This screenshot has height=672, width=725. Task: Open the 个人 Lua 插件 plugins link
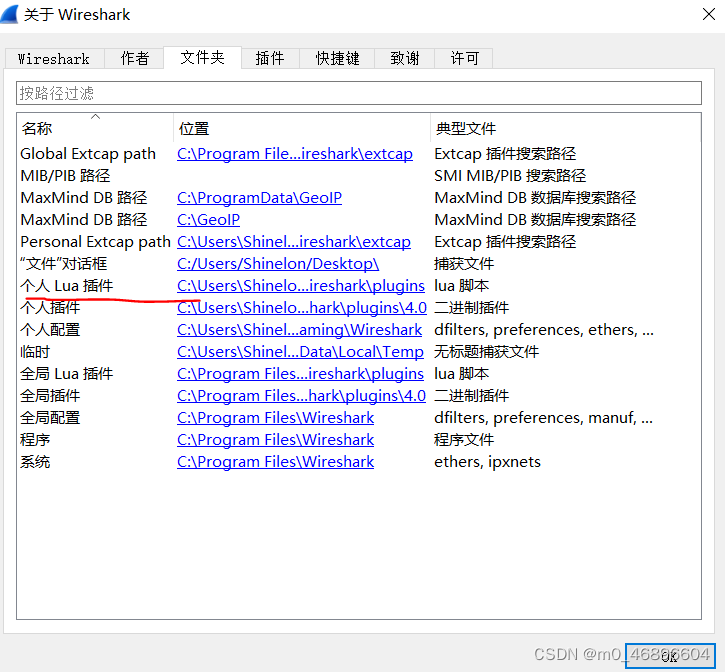coord(301,285)
